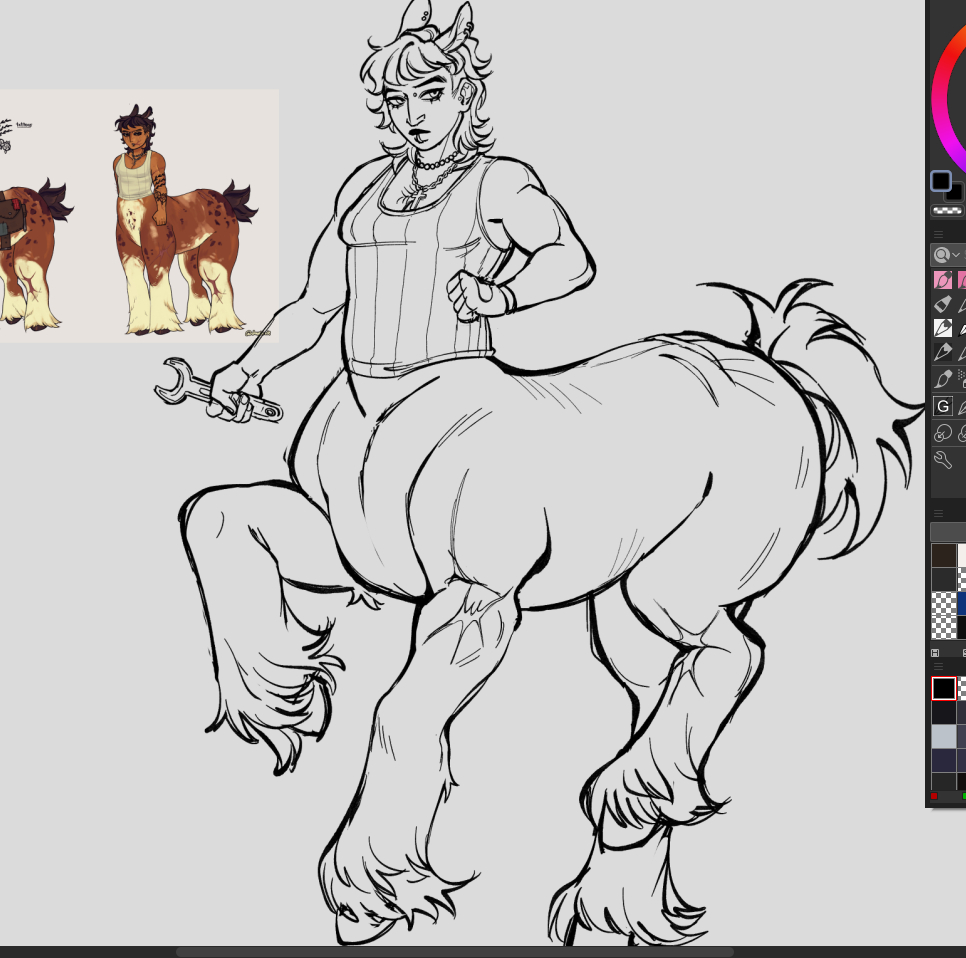Open the magnifier search dropdown arrow
This screenshot has height=958, width=966.
pos(956,255)
